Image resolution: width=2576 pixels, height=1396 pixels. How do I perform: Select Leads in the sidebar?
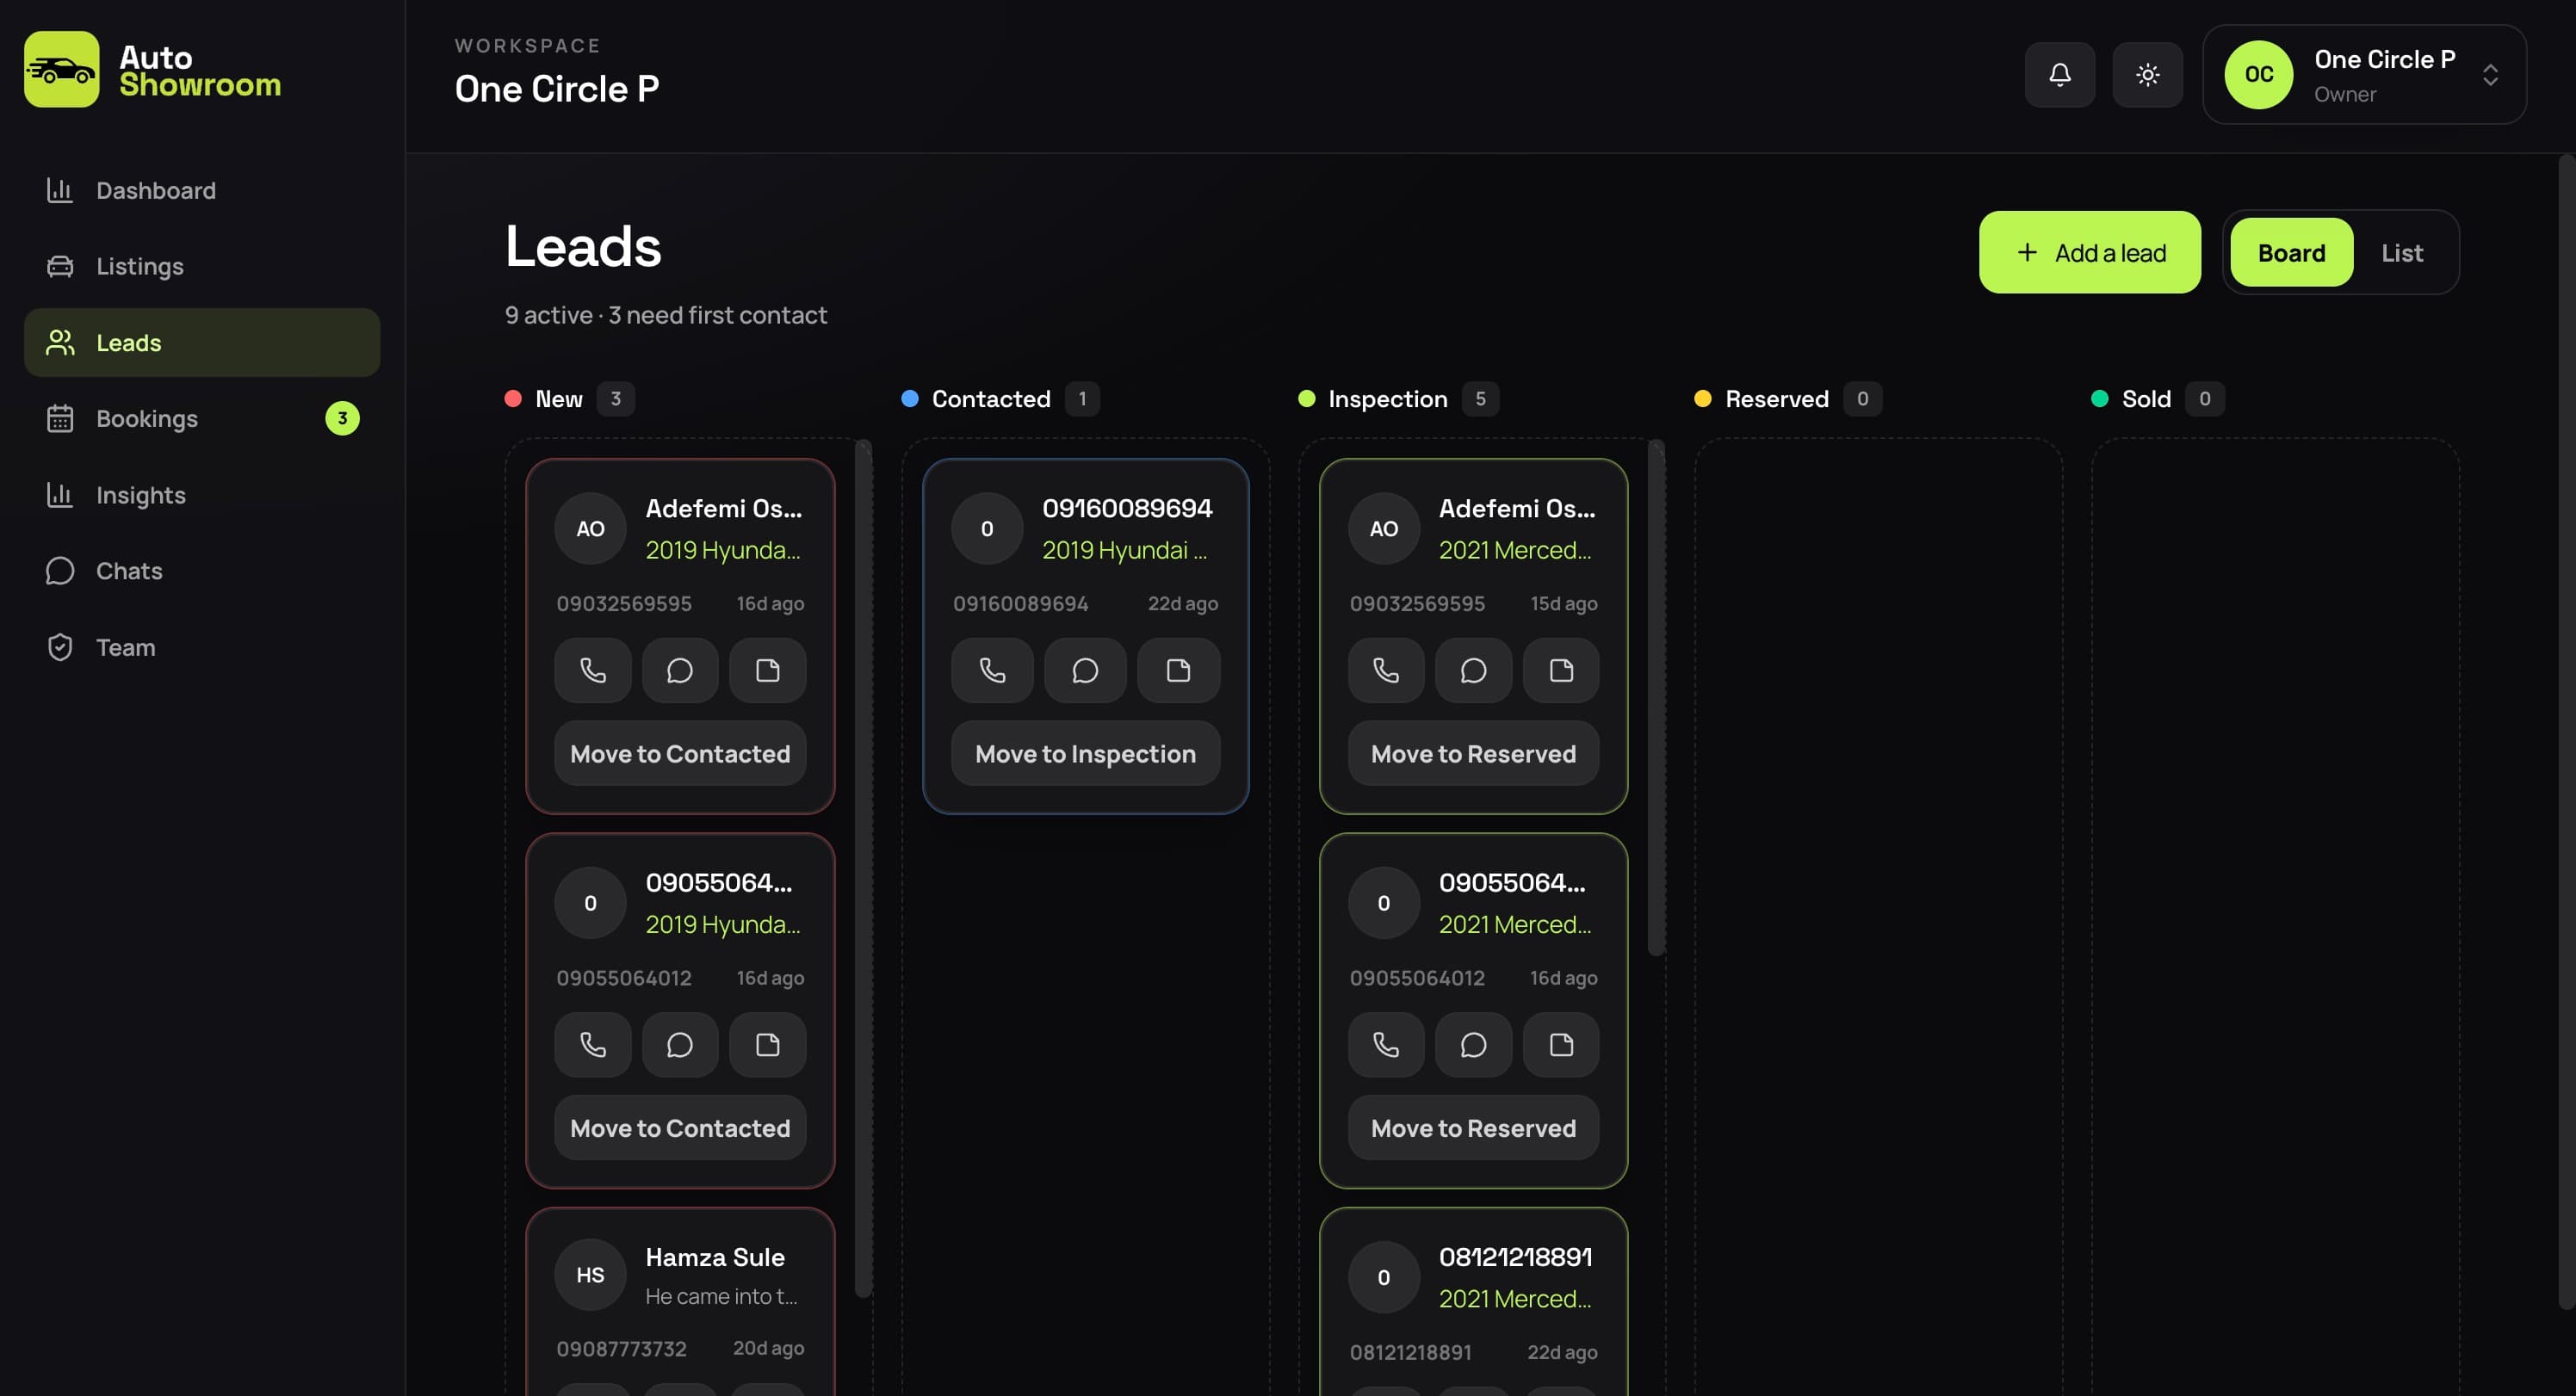[202, 342]
